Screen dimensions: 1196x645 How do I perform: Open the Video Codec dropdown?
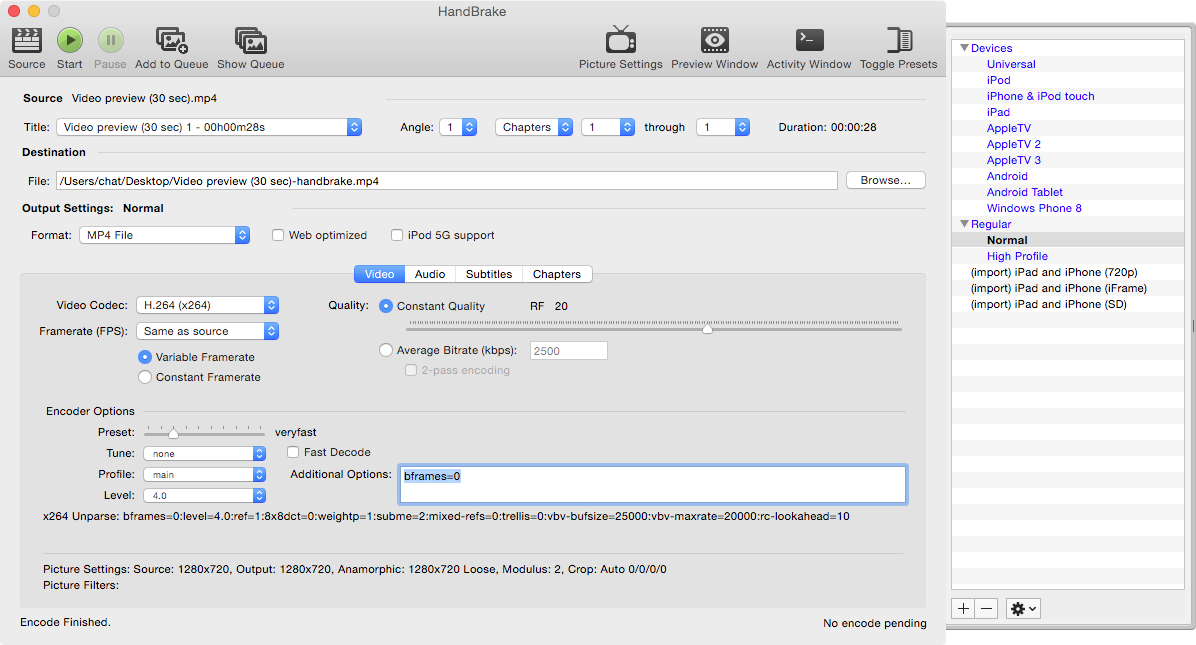[x=208, y=305]
